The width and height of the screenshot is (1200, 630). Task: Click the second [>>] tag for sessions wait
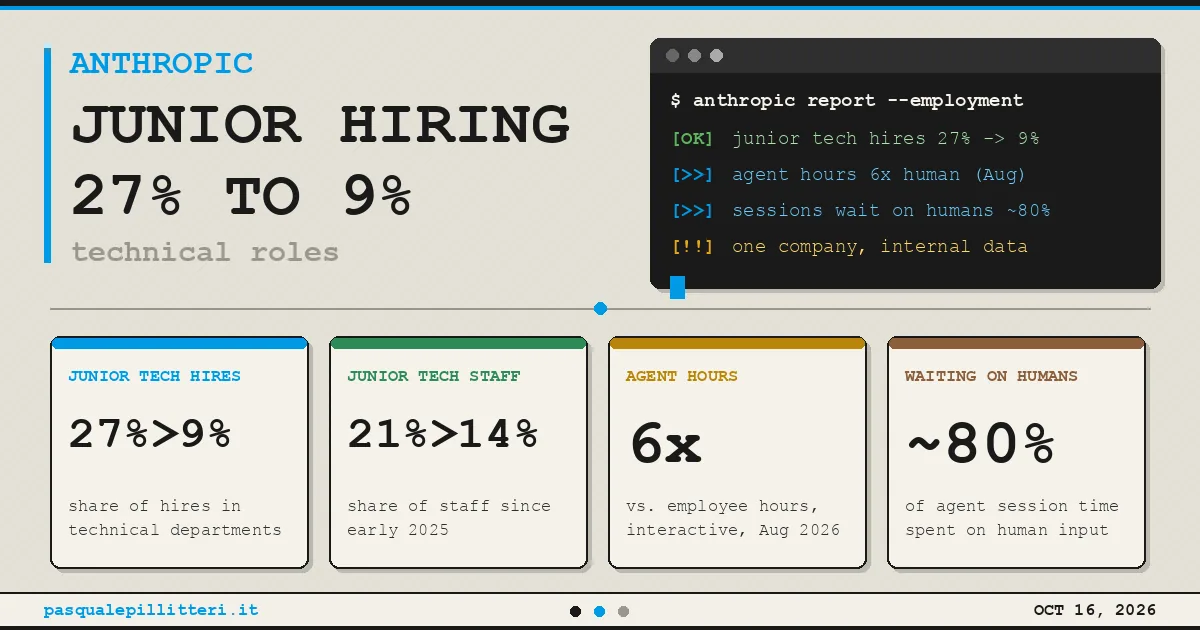(692, 211)
